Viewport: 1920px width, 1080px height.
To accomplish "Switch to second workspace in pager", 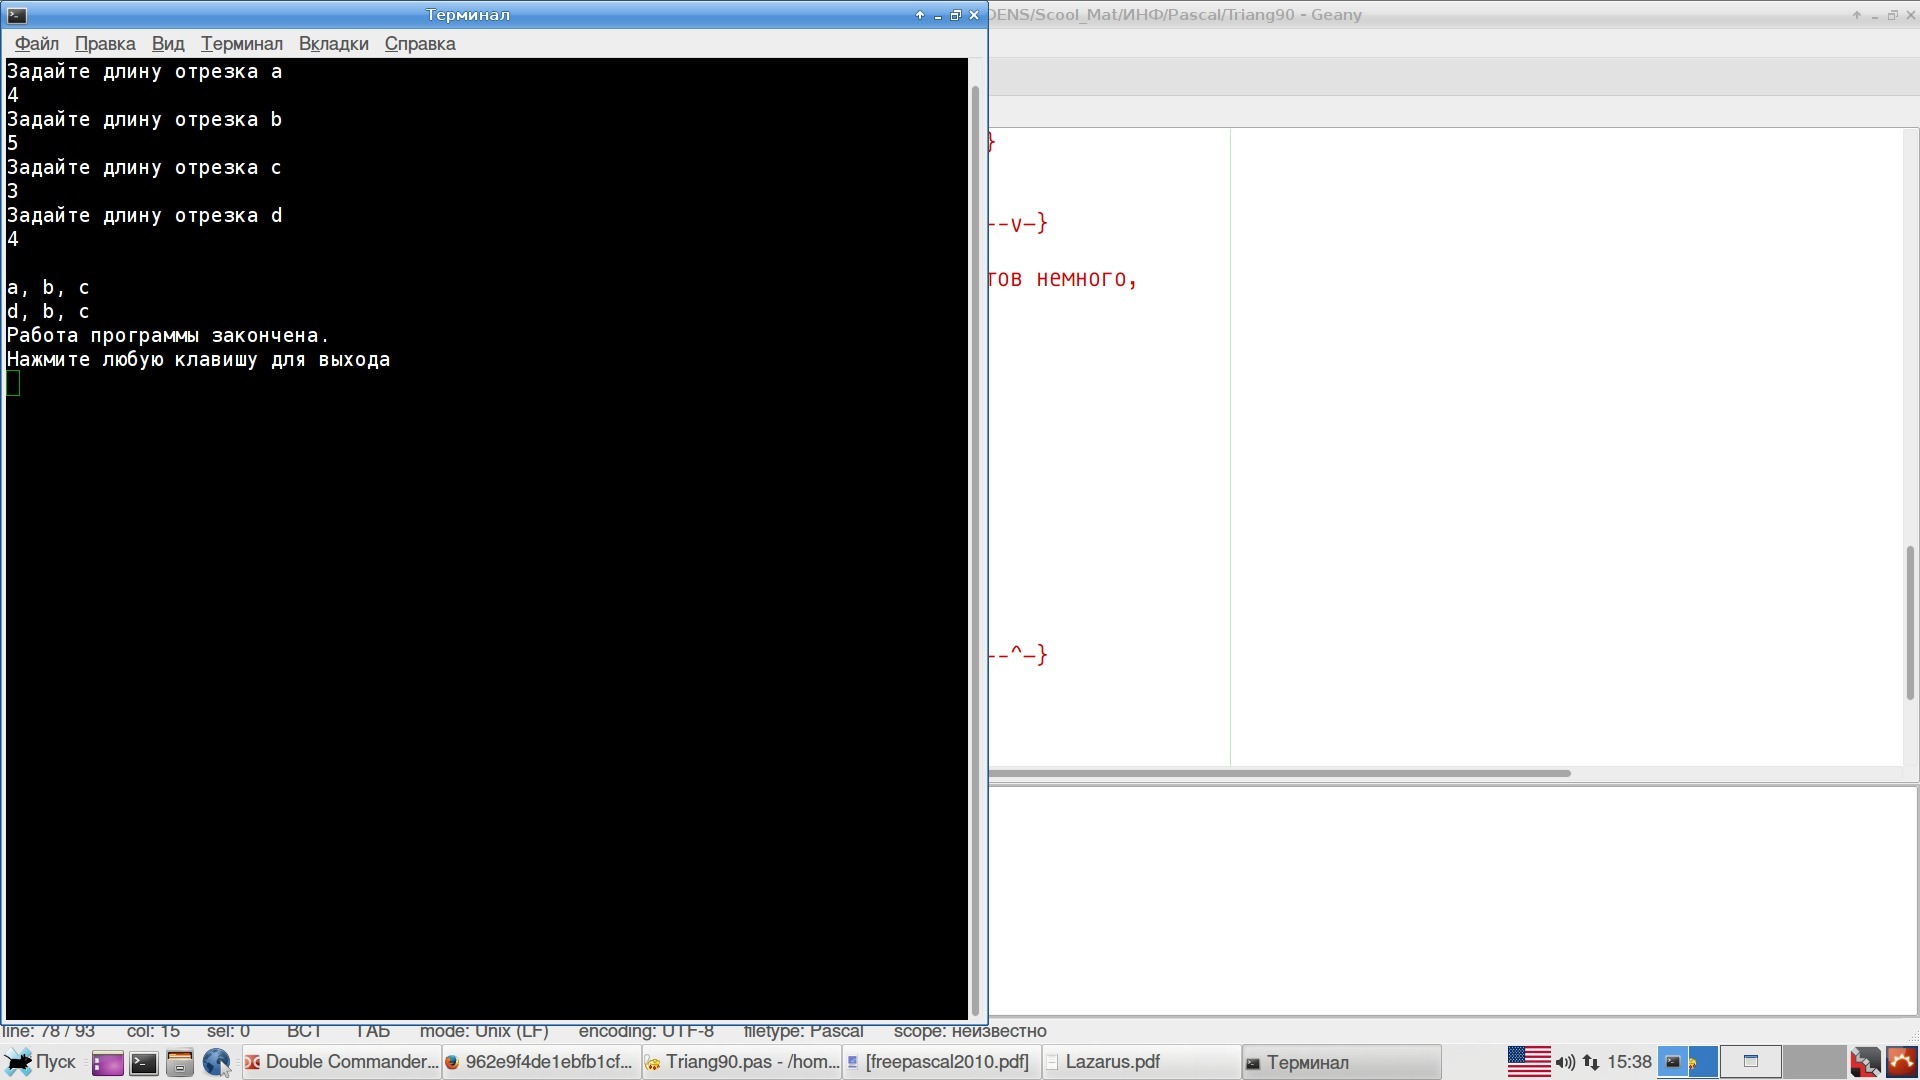I will [1750, 1062].
